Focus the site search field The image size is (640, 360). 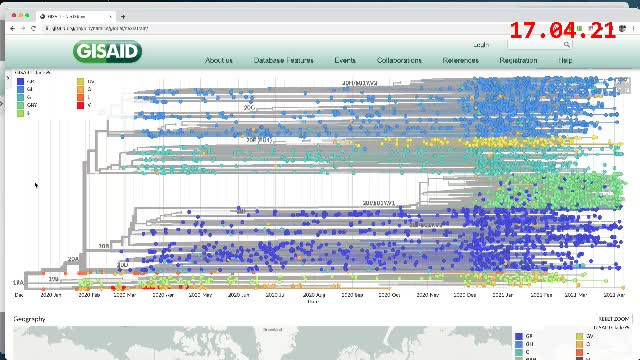click(x=540, y=44)
